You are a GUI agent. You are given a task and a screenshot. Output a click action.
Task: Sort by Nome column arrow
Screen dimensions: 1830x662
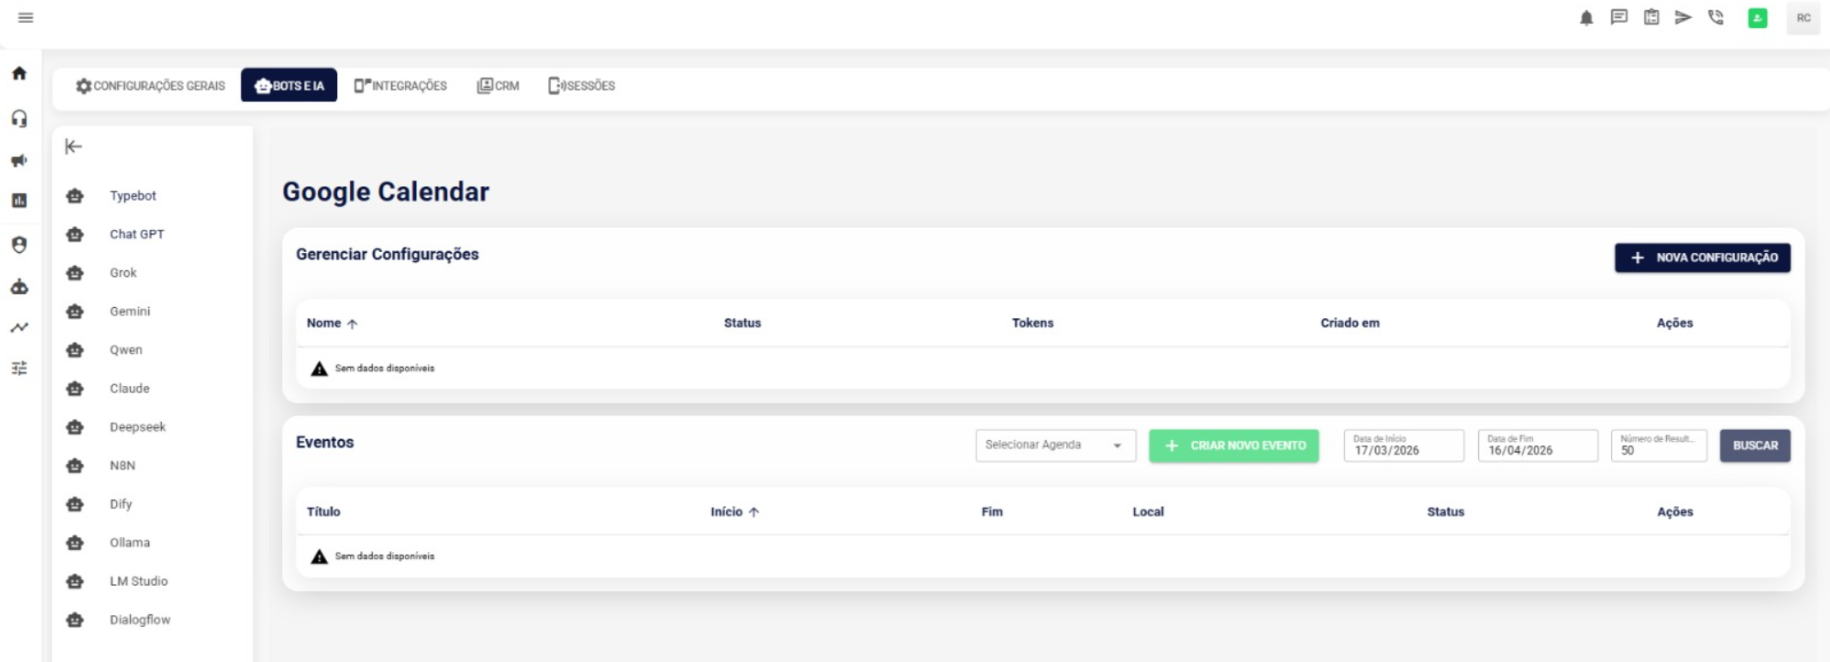[351, 324]
